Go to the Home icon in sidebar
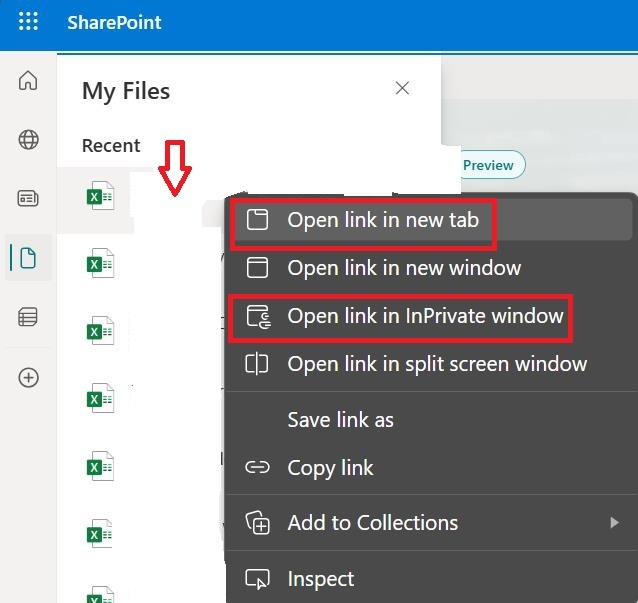The image size is (638, 603). pos(28,81)
